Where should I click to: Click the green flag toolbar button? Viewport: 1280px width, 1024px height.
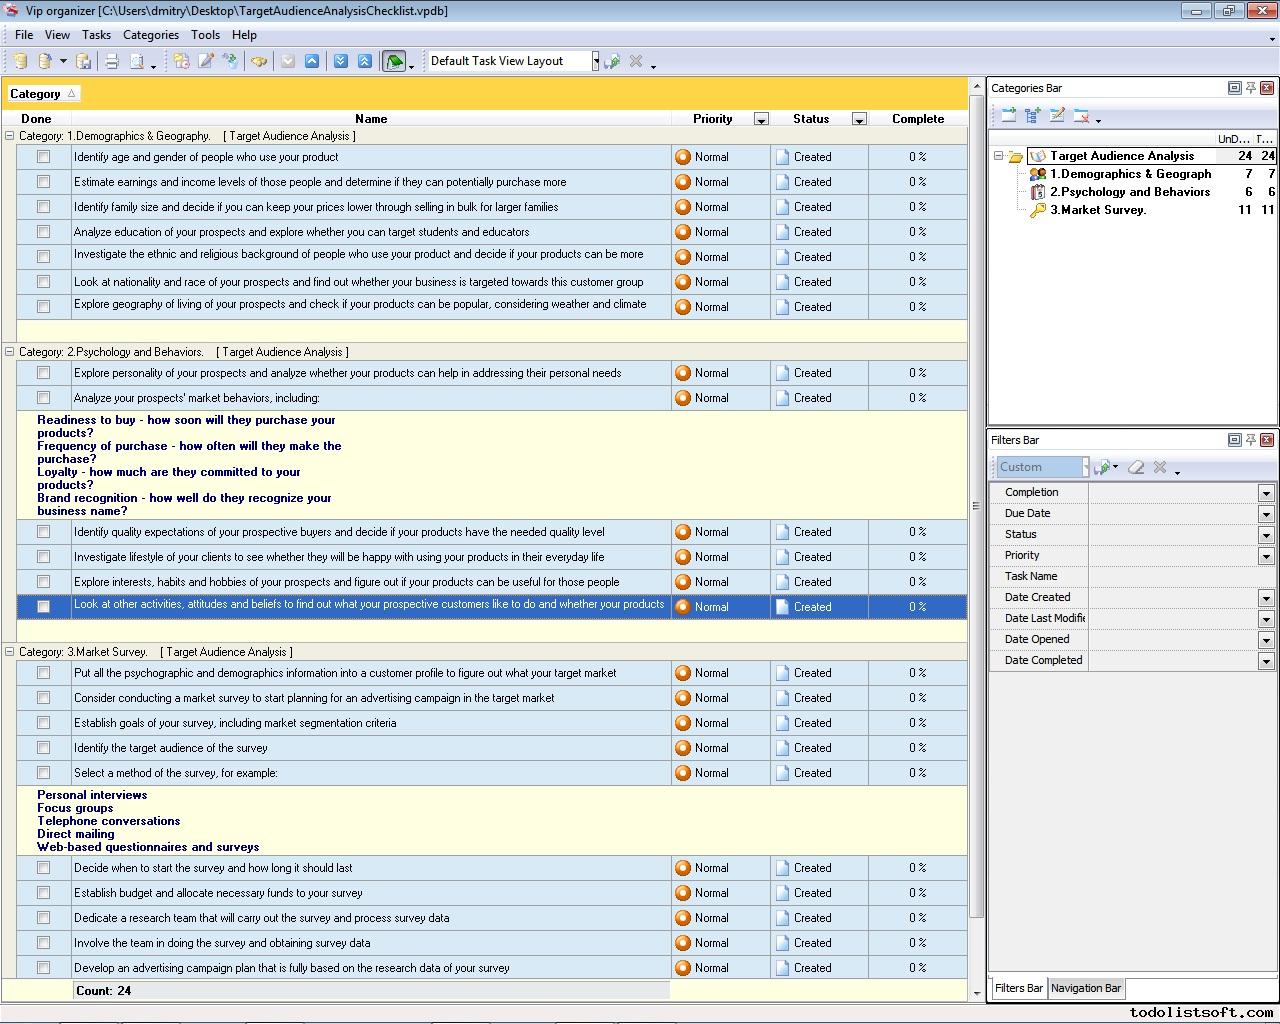[394, 61]
